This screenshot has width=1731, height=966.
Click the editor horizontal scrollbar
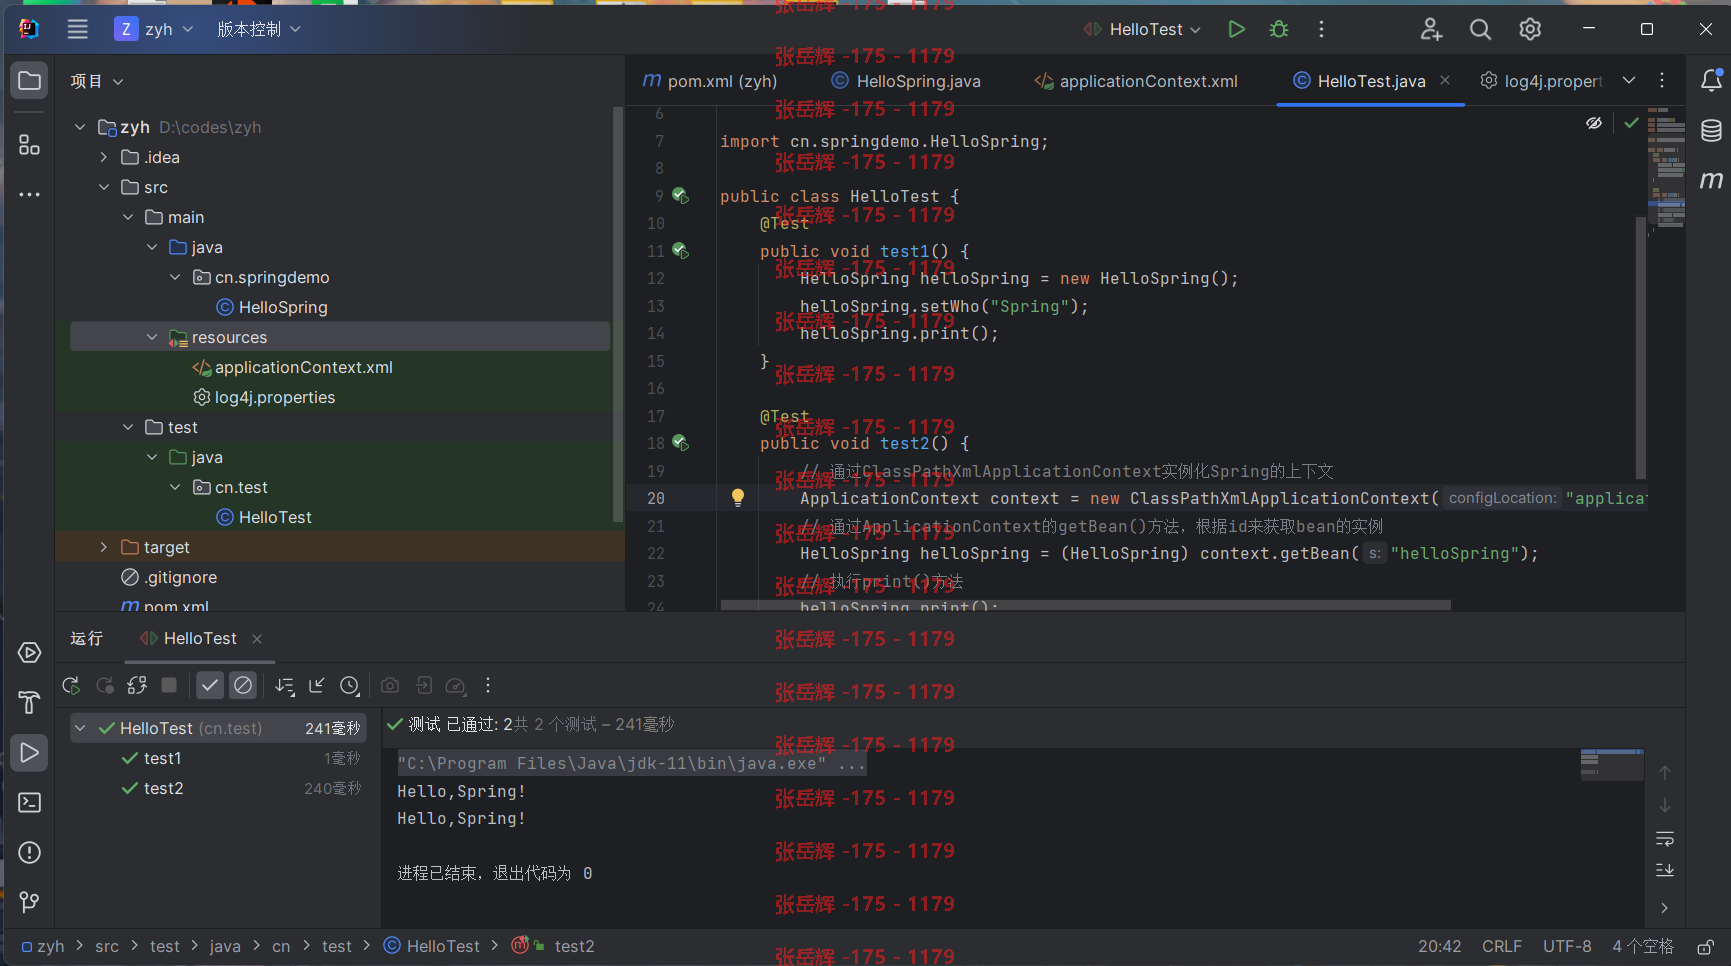(1085, 605)
